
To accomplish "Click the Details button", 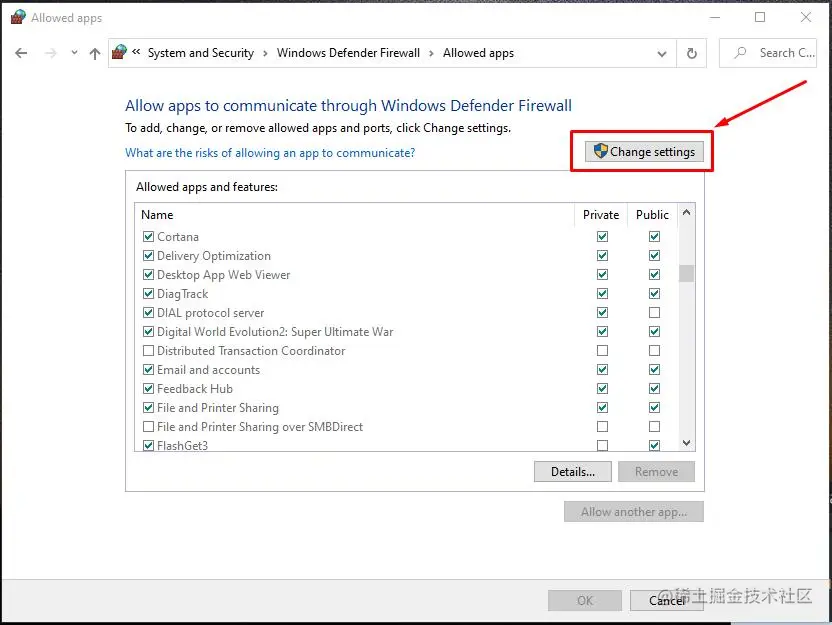I will coord(573,472).
